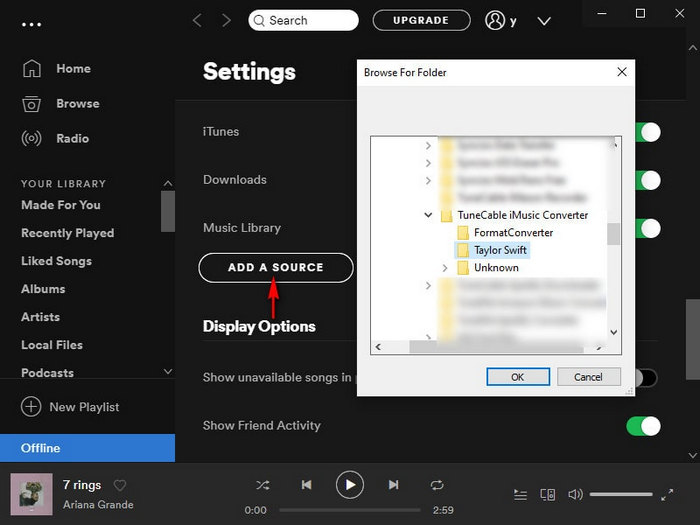Open Made For You in library
The image size is (700, 525).
[x=61, y=205]
